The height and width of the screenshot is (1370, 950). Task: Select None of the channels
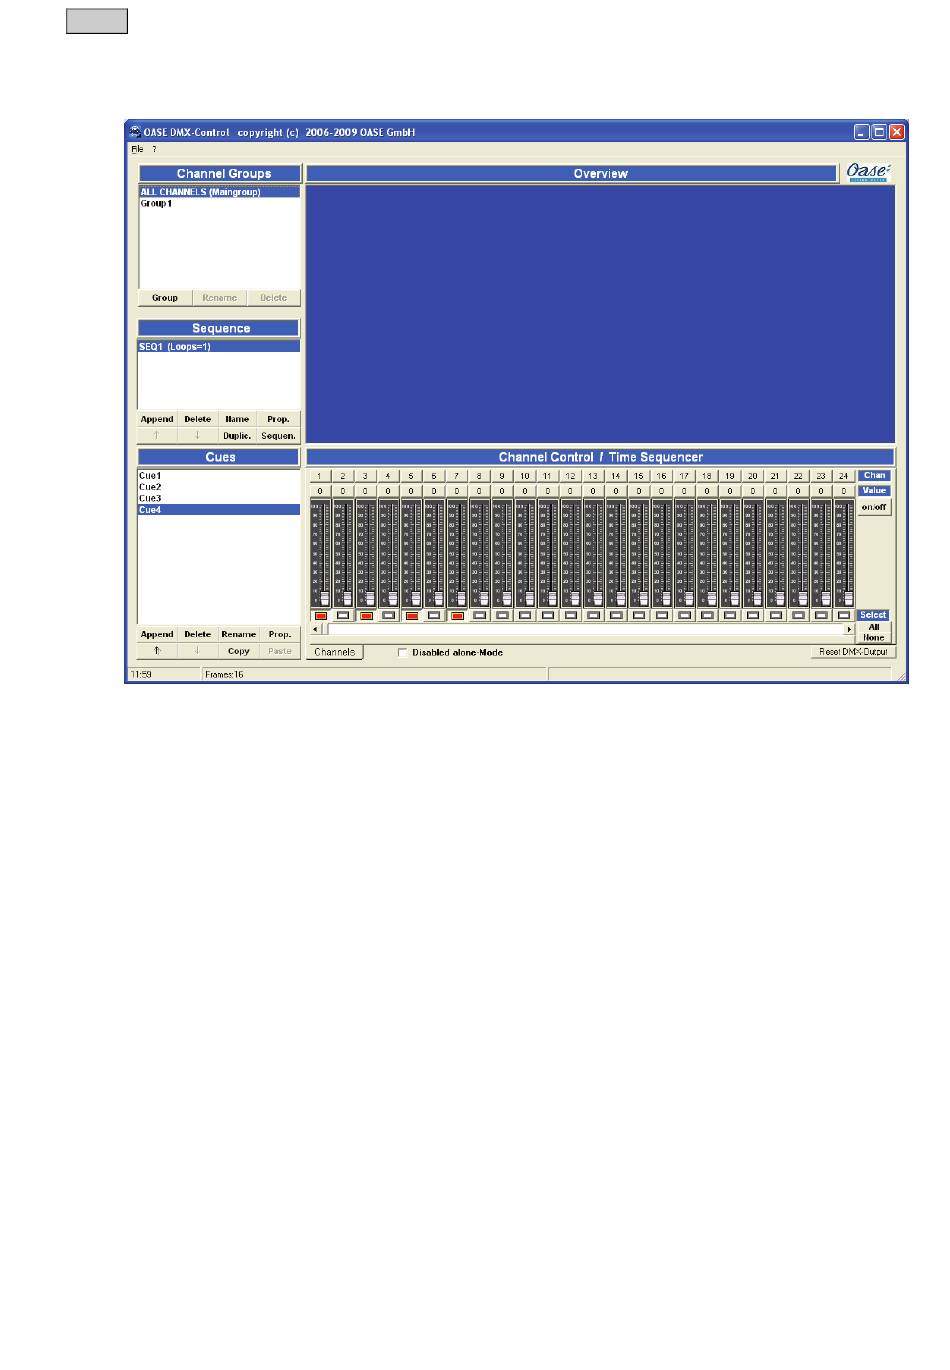coord(874,637)
